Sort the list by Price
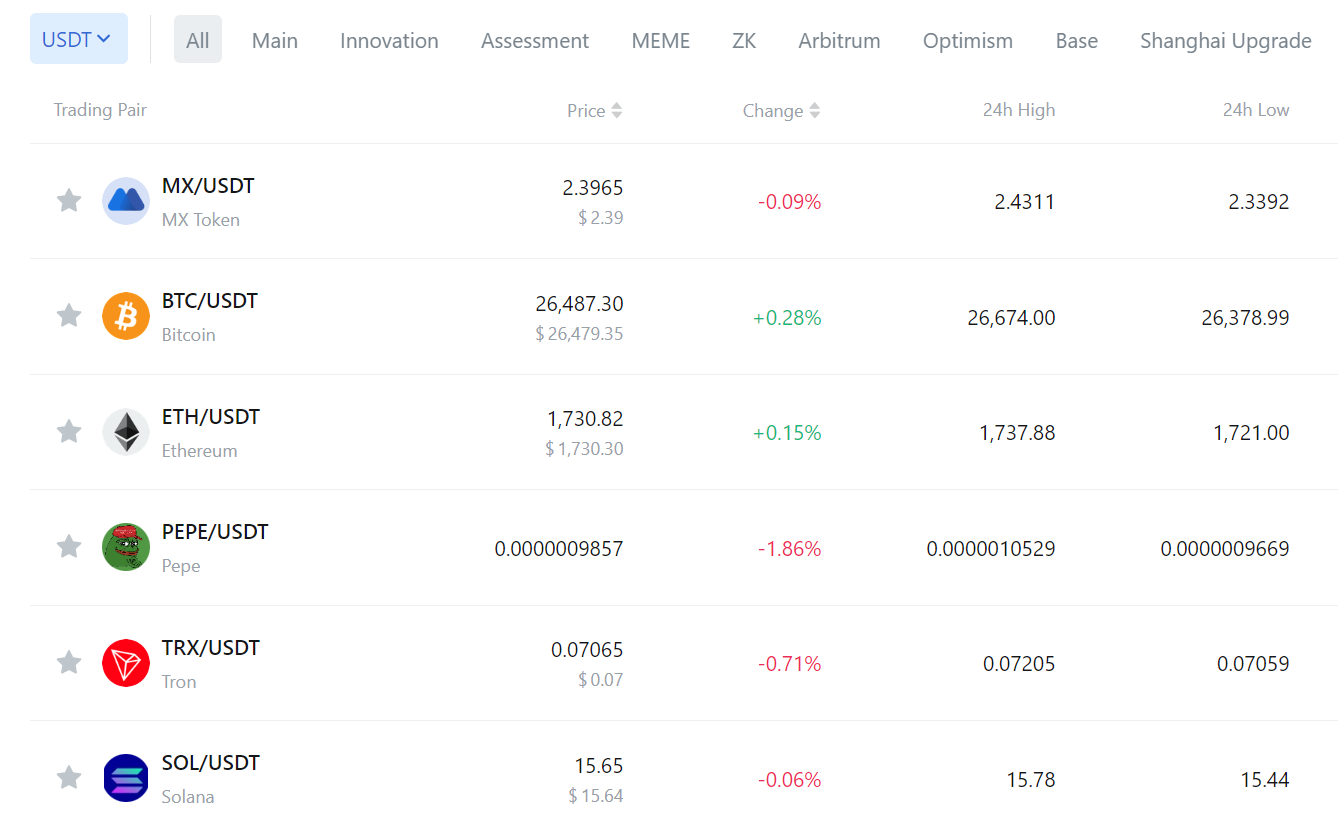 594,110
